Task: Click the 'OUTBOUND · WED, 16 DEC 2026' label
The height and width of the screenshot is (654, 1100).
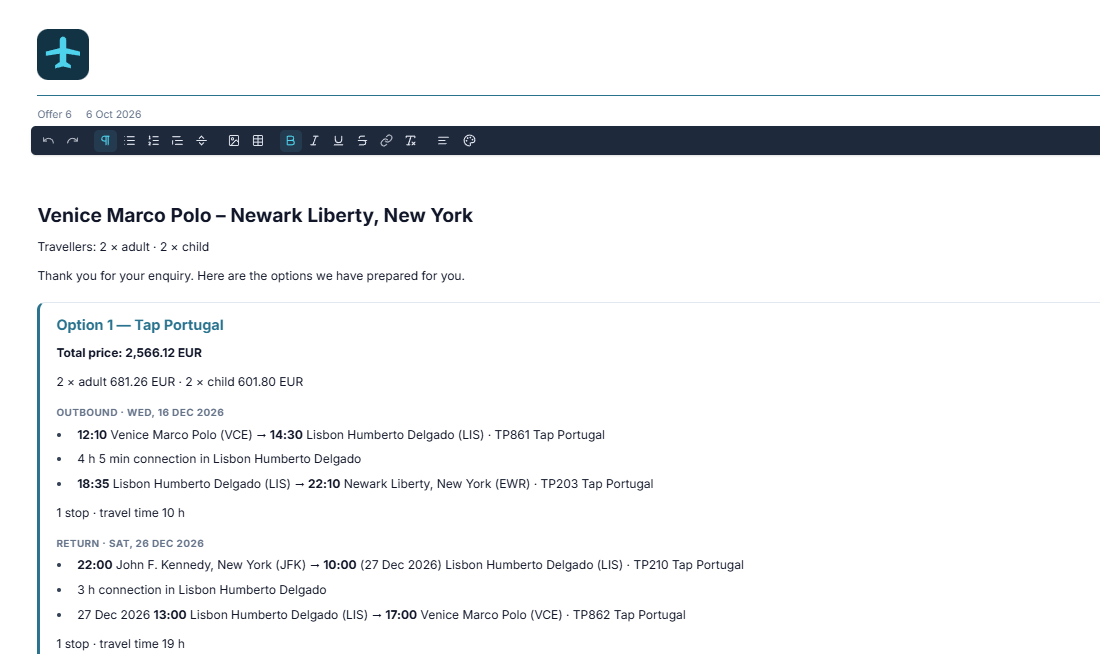Action: pos(140,413)
